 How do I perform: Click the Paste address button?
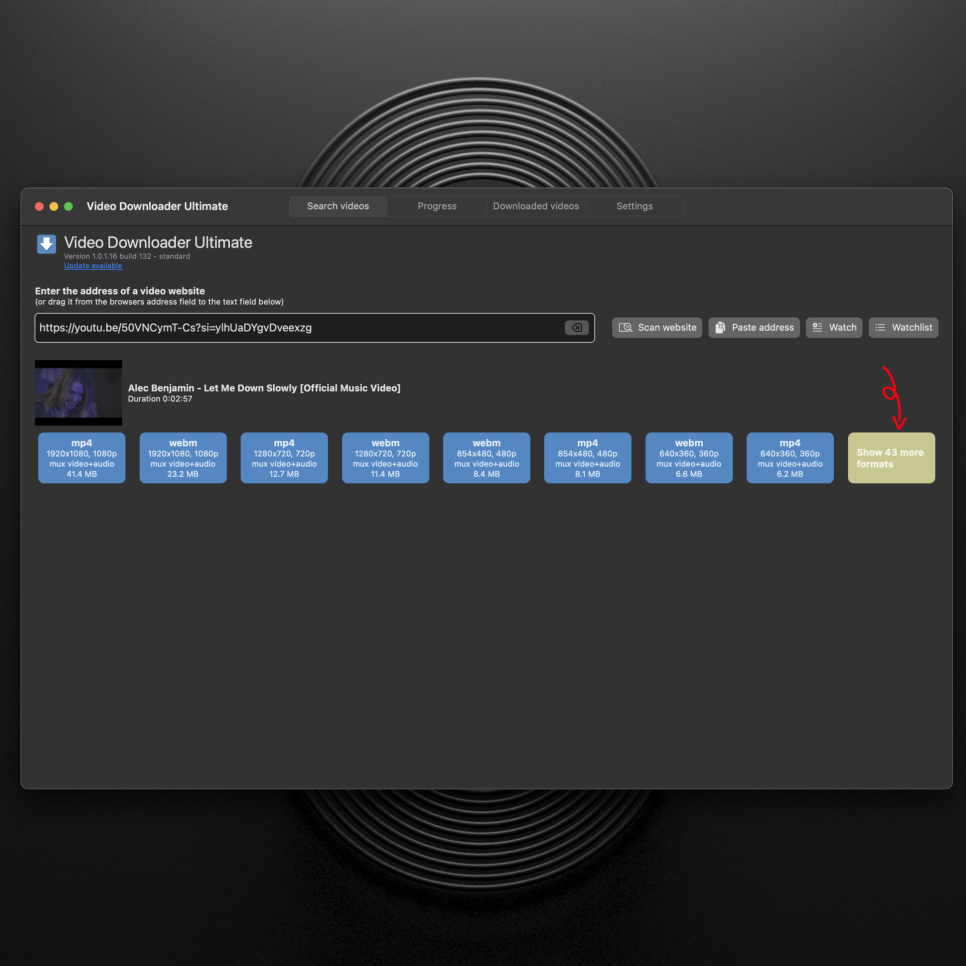pyautogui.click(x=753, y=328)
